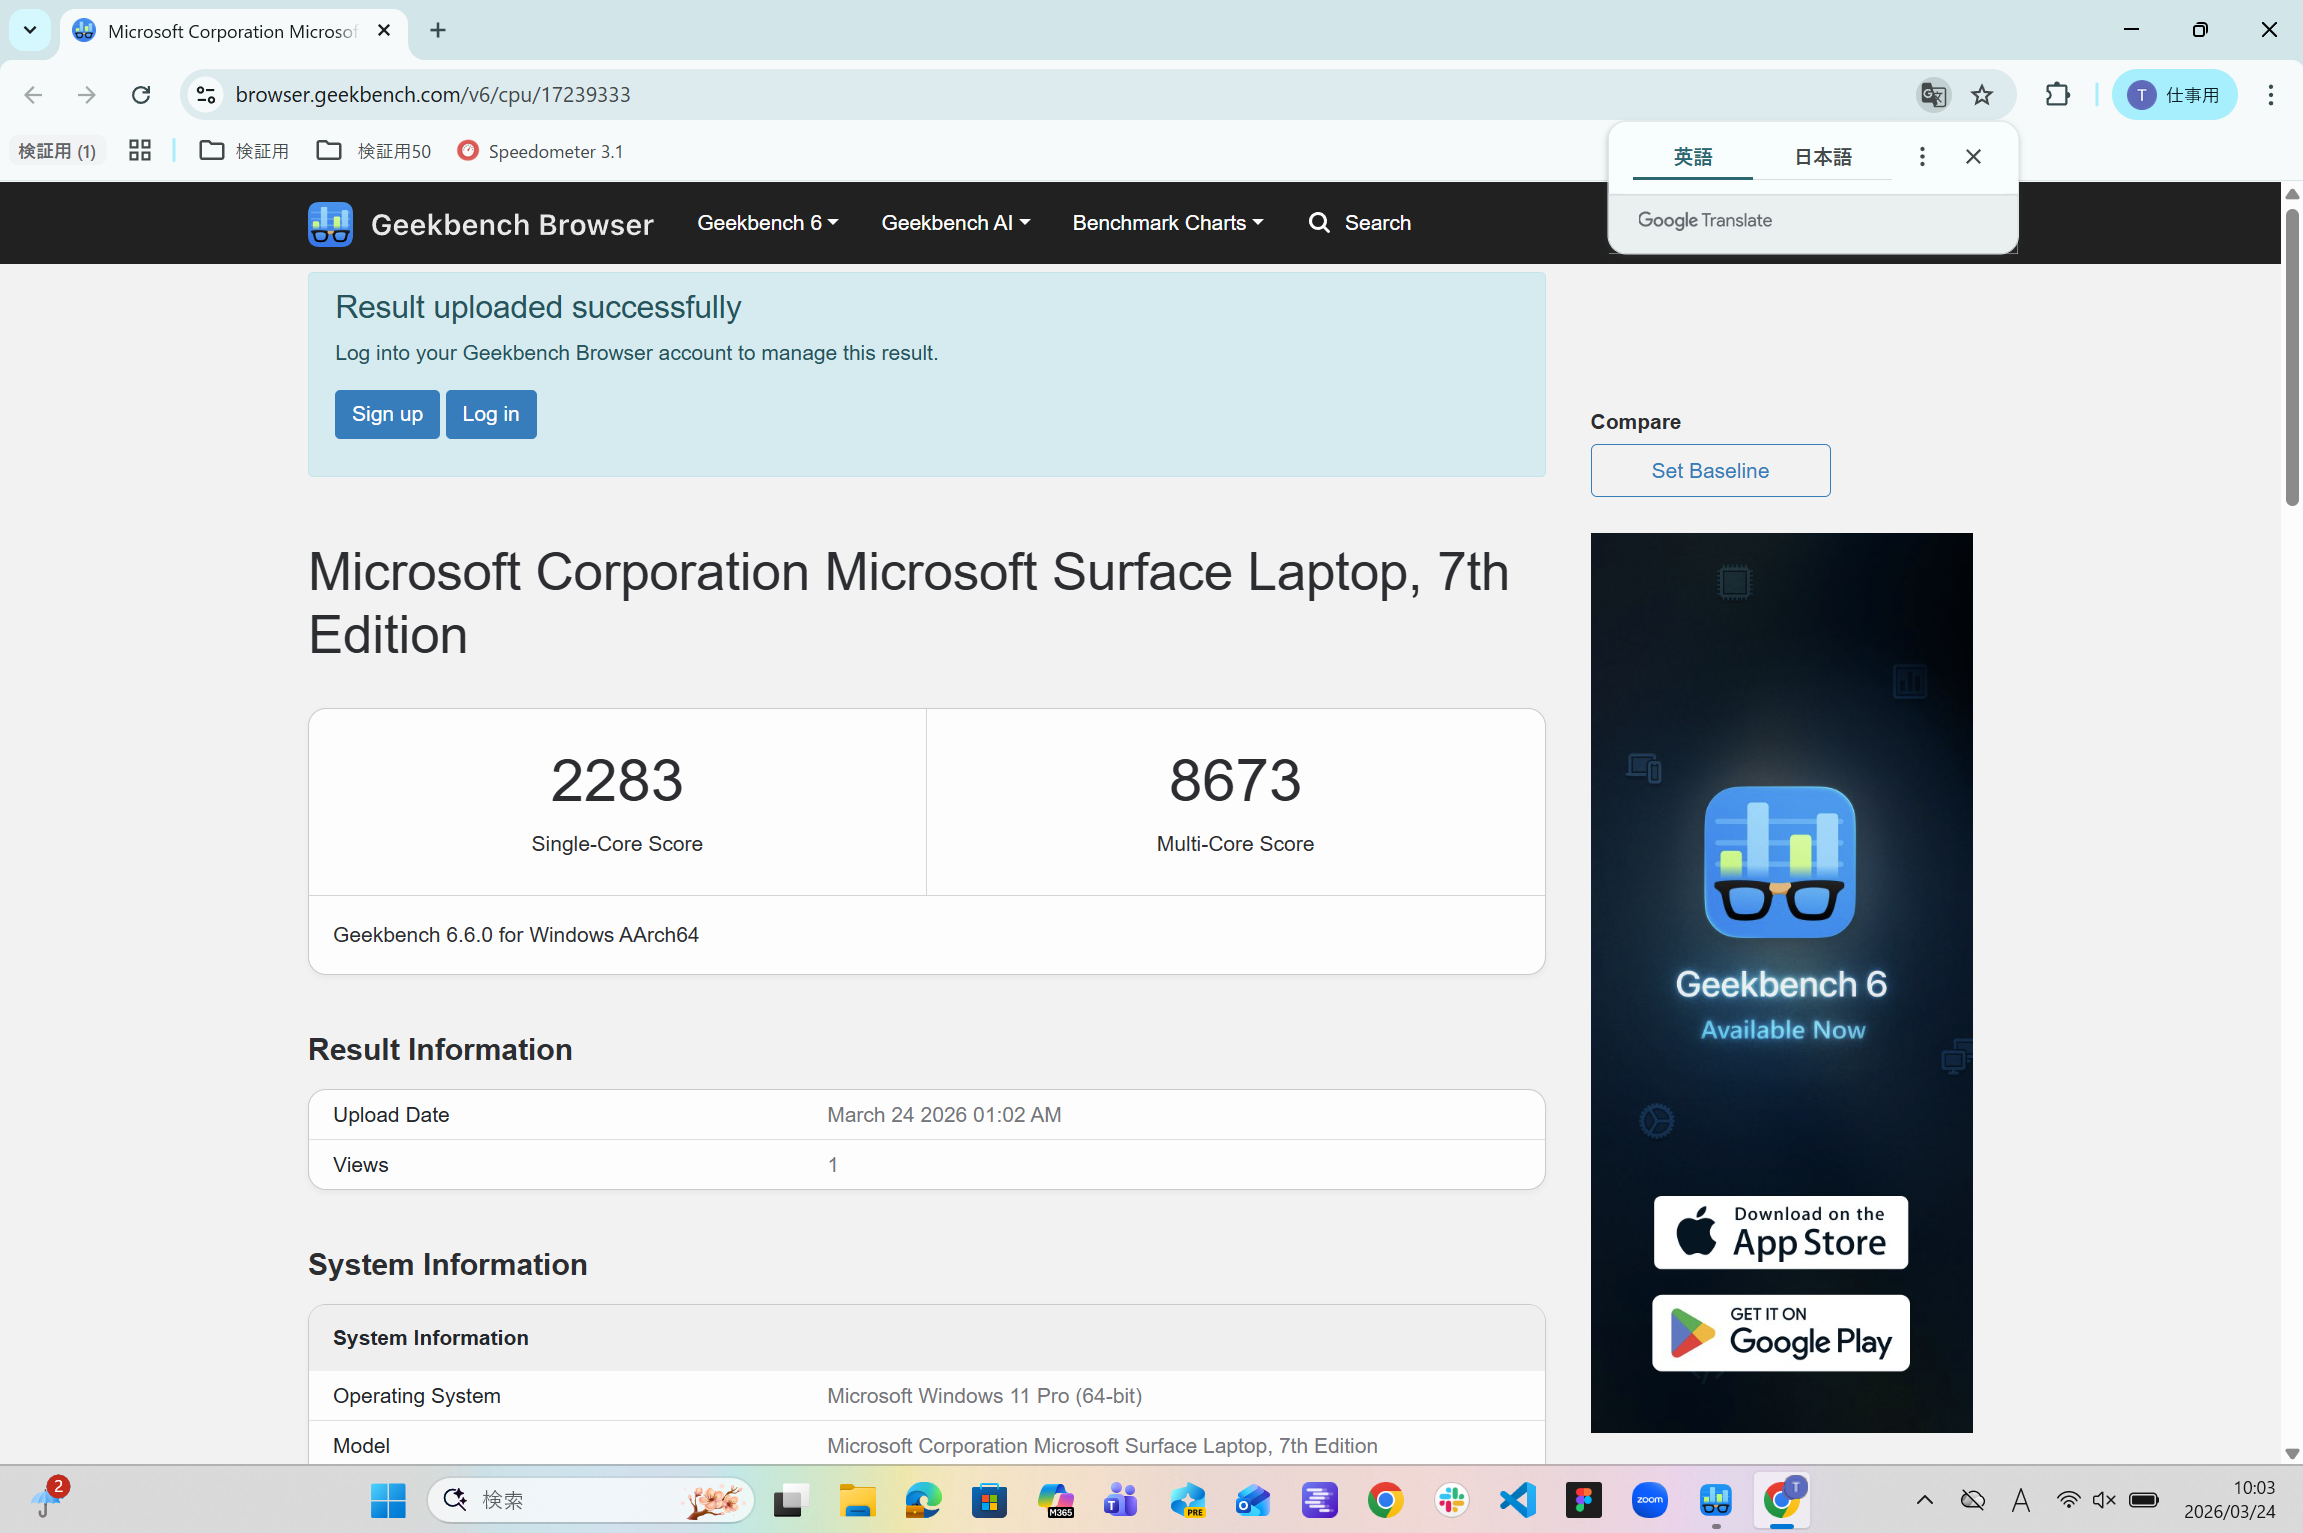Screen dimensions: 2303x1533
Task: Reload the page with refresh icon
Action: click(x=141, y=95)
